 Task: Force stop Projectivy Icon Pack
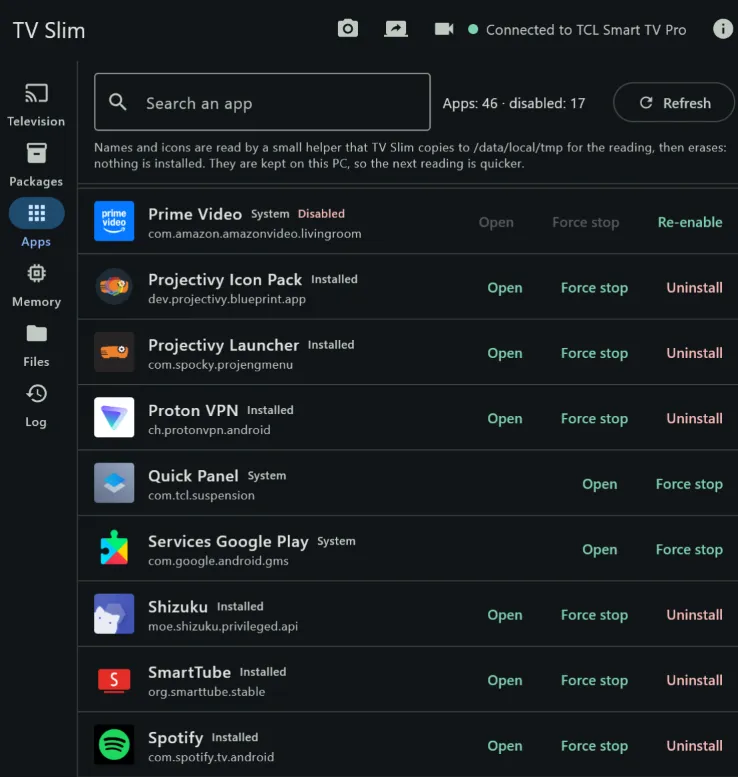(x=594, y=288)
